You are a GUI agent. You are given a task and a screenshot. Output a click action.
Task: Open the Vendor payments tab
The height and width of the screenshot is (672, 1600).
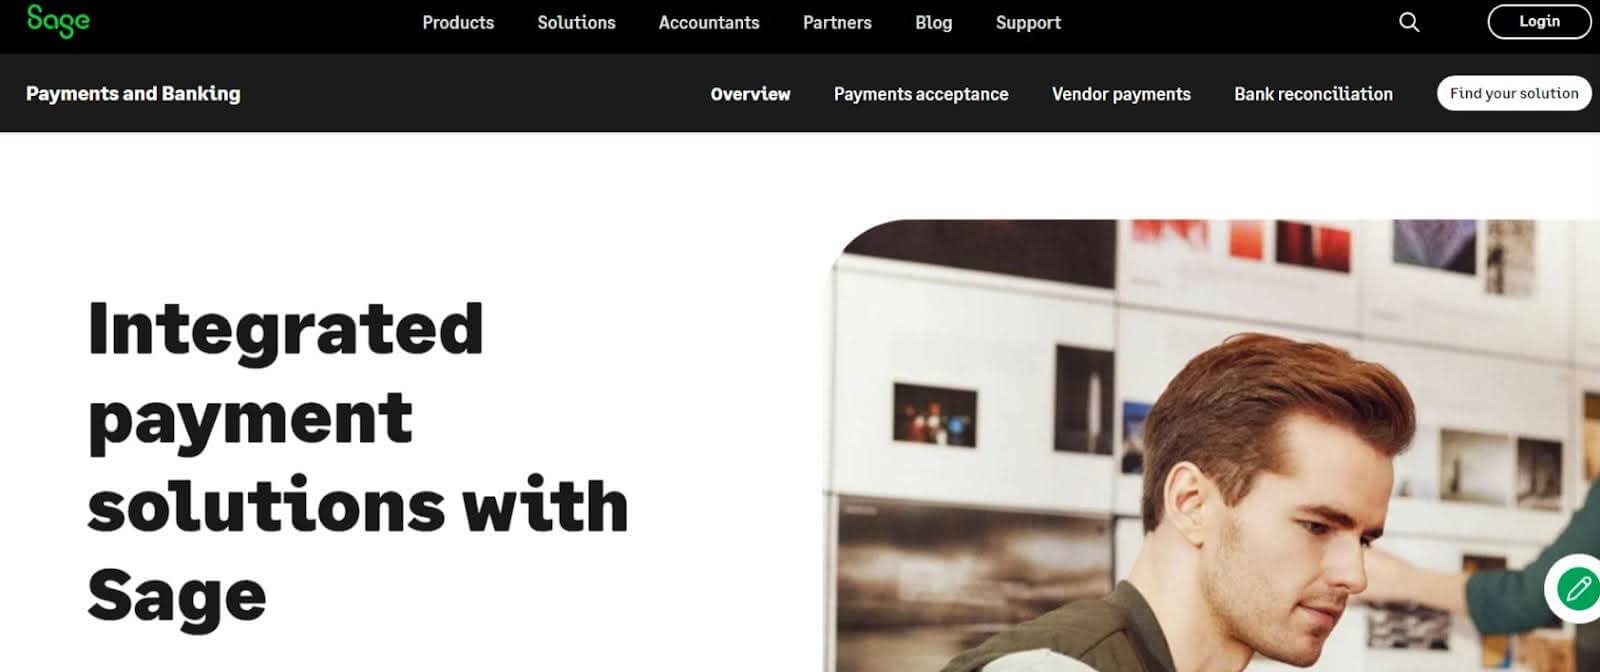(1121, 94)
